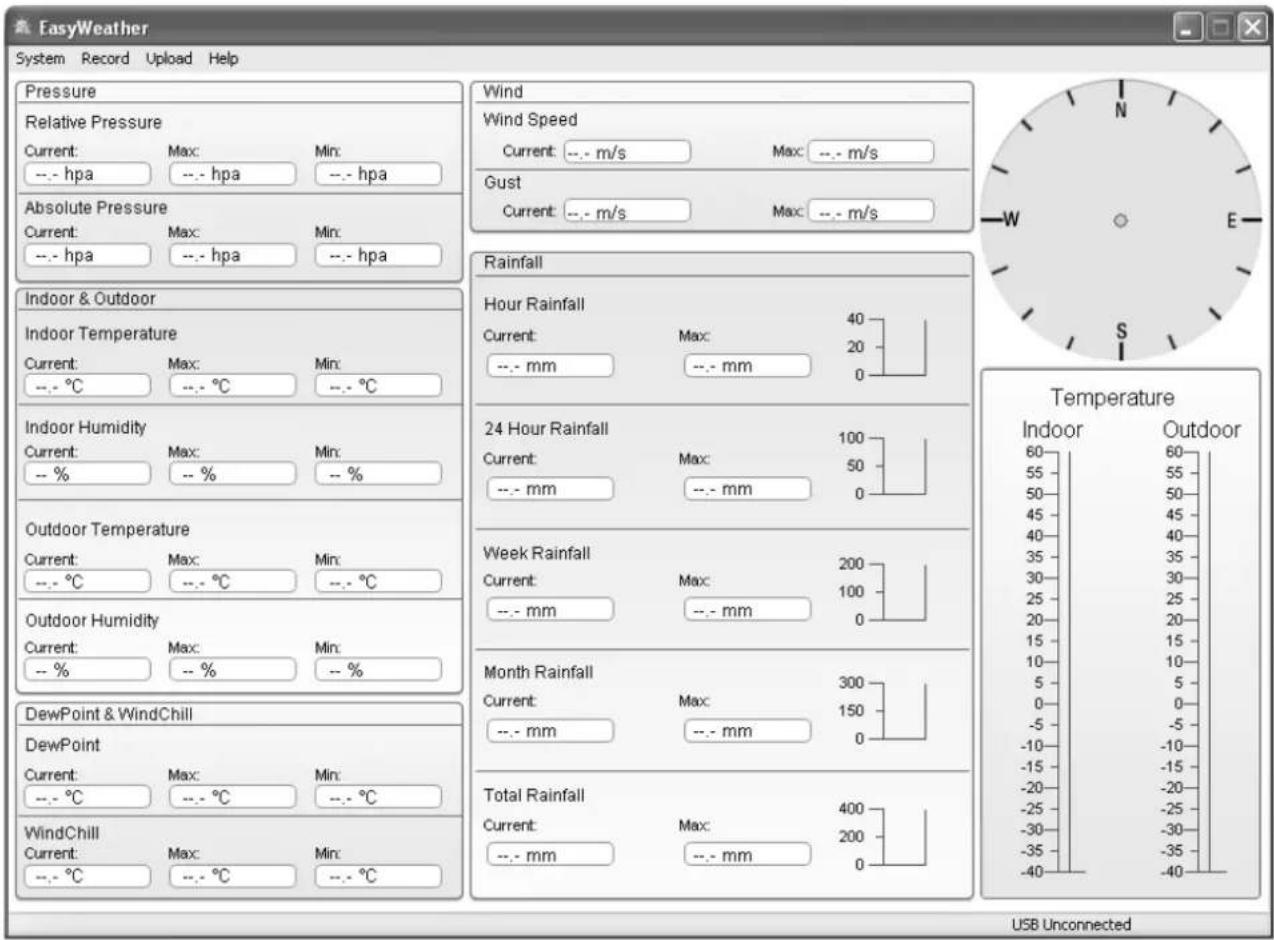This screenshot has height=940, width=1274.
Task: Open the System menu
Action: click(x=40, y=58)
